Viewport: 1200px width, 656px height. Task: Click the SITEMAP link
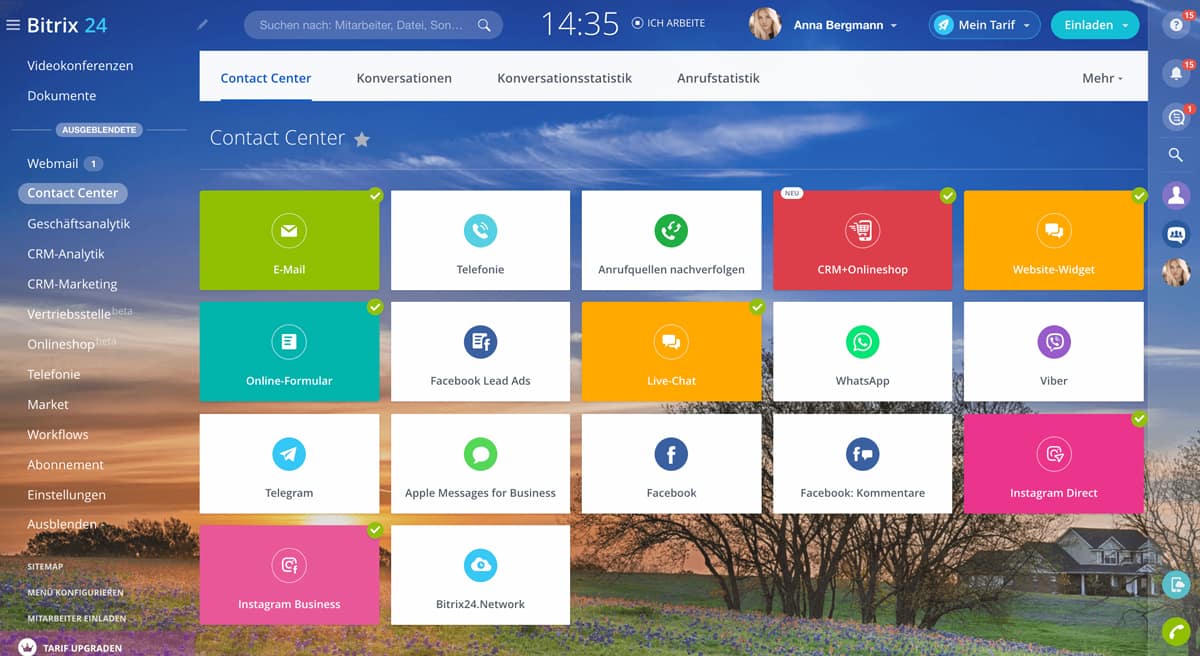pos(45,566)
